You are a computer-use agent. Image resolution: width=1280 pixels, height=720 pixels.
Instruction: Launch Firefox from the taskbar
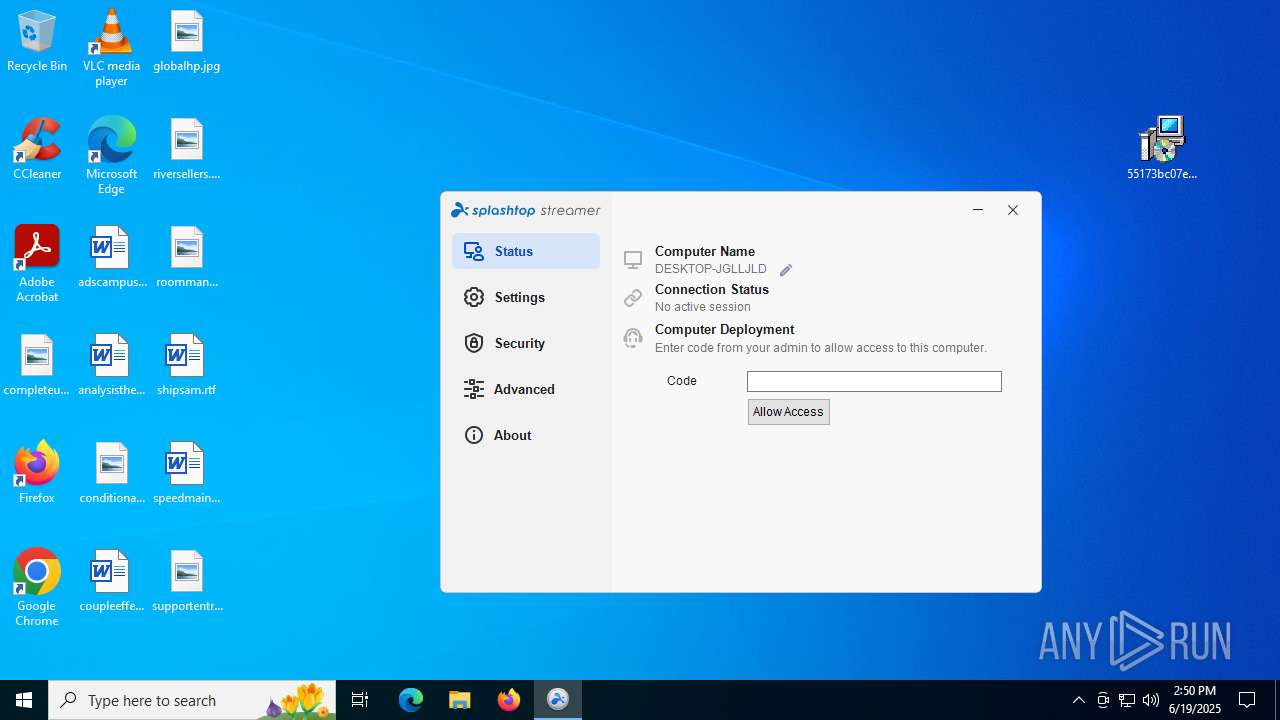coord(509,700)
